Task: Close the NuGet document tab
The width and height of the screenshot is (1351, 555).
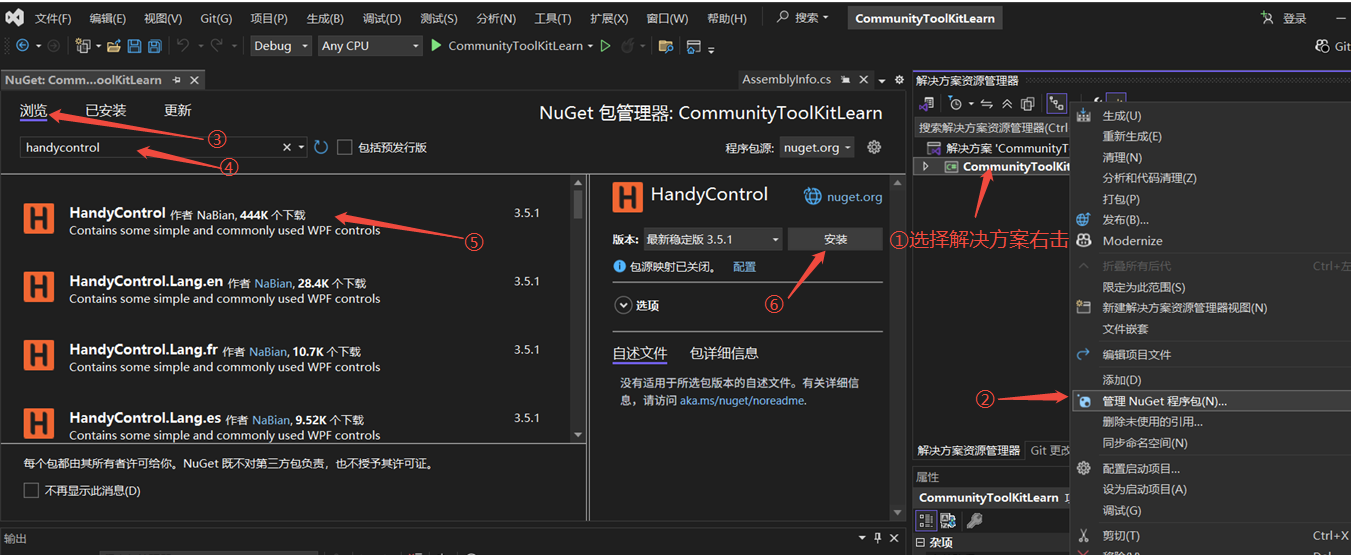Action: [194, 80]
